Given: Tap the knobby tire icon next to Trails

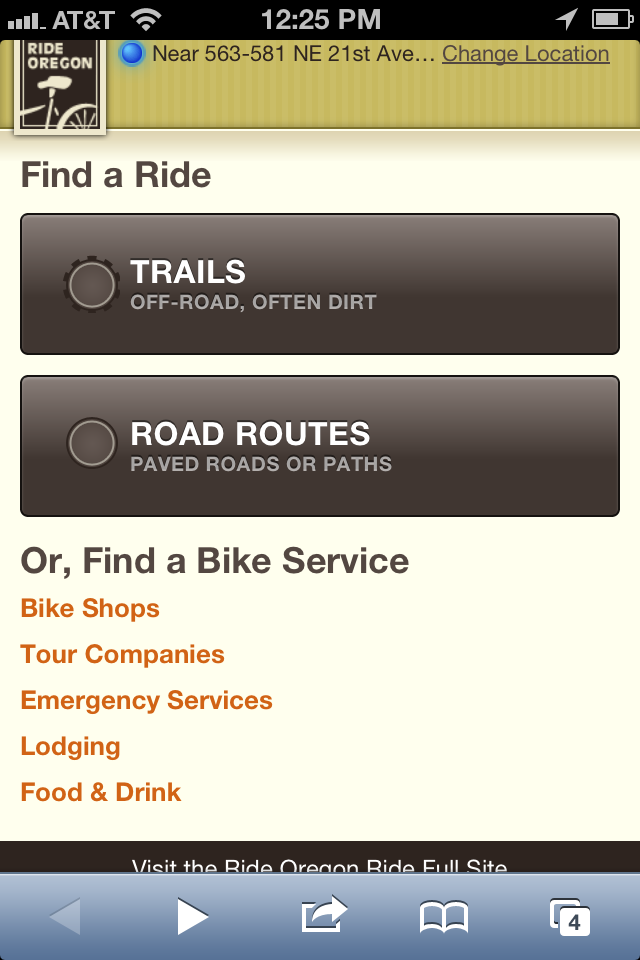Looking at the screenshot, I should tap(91, 284).
